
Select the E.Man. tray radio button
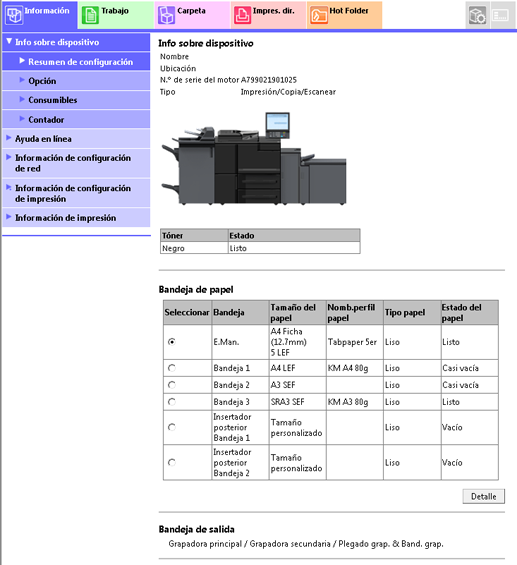pyautogui.click(x=172, y=342)
